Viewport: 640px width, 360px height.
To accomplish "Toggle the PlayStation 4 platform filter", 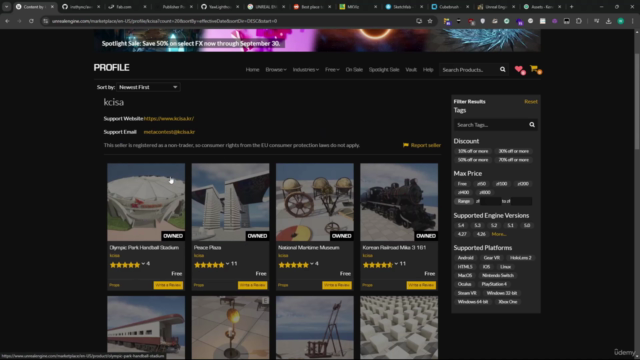I will [x=494, y=284].
